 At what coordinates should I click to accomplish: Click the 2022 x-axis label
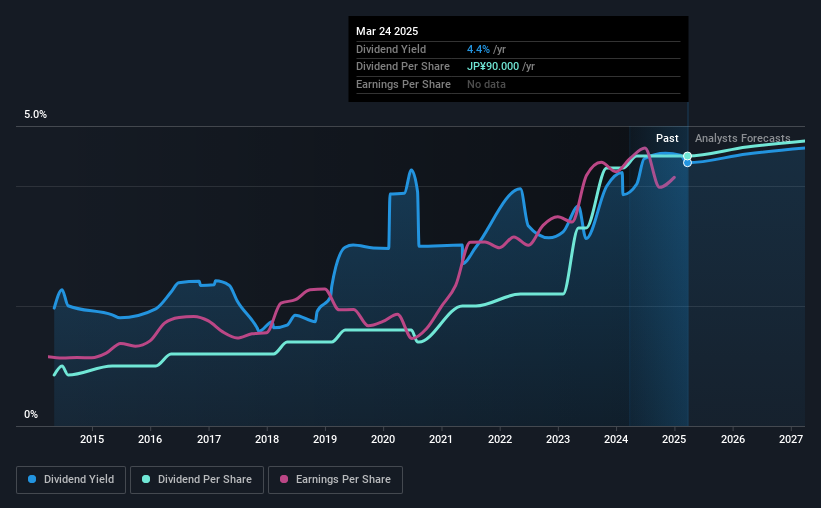tap(500, 439)
